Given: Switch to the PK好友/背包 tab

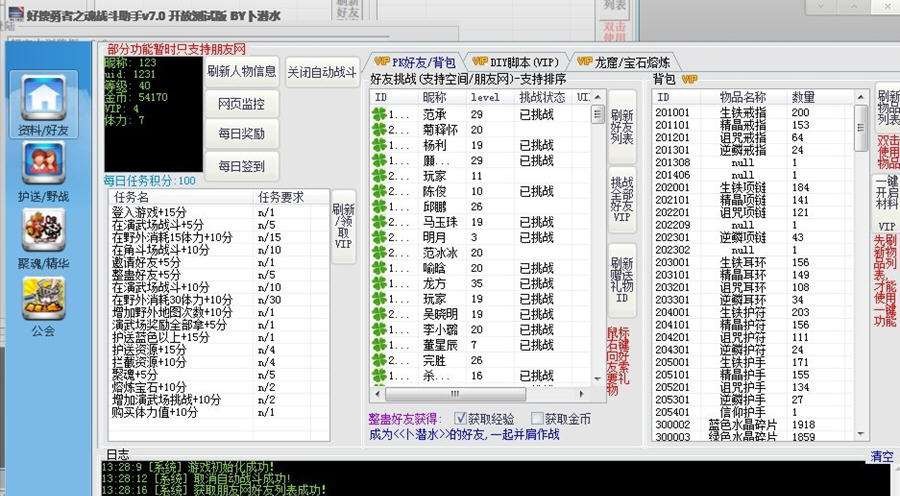Looking at the screenshot, I should point(414,61).
